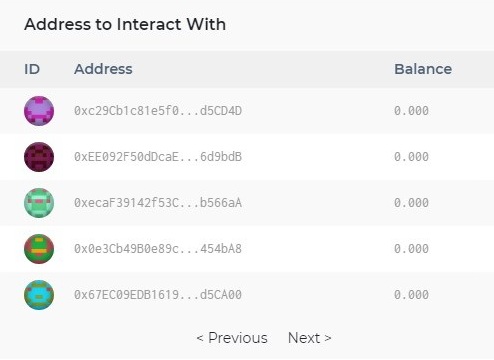Select address 0xEE092F50dDcaE...6d9bdB
The width and height of the screenshot is (494, 360).
[158, 157]
